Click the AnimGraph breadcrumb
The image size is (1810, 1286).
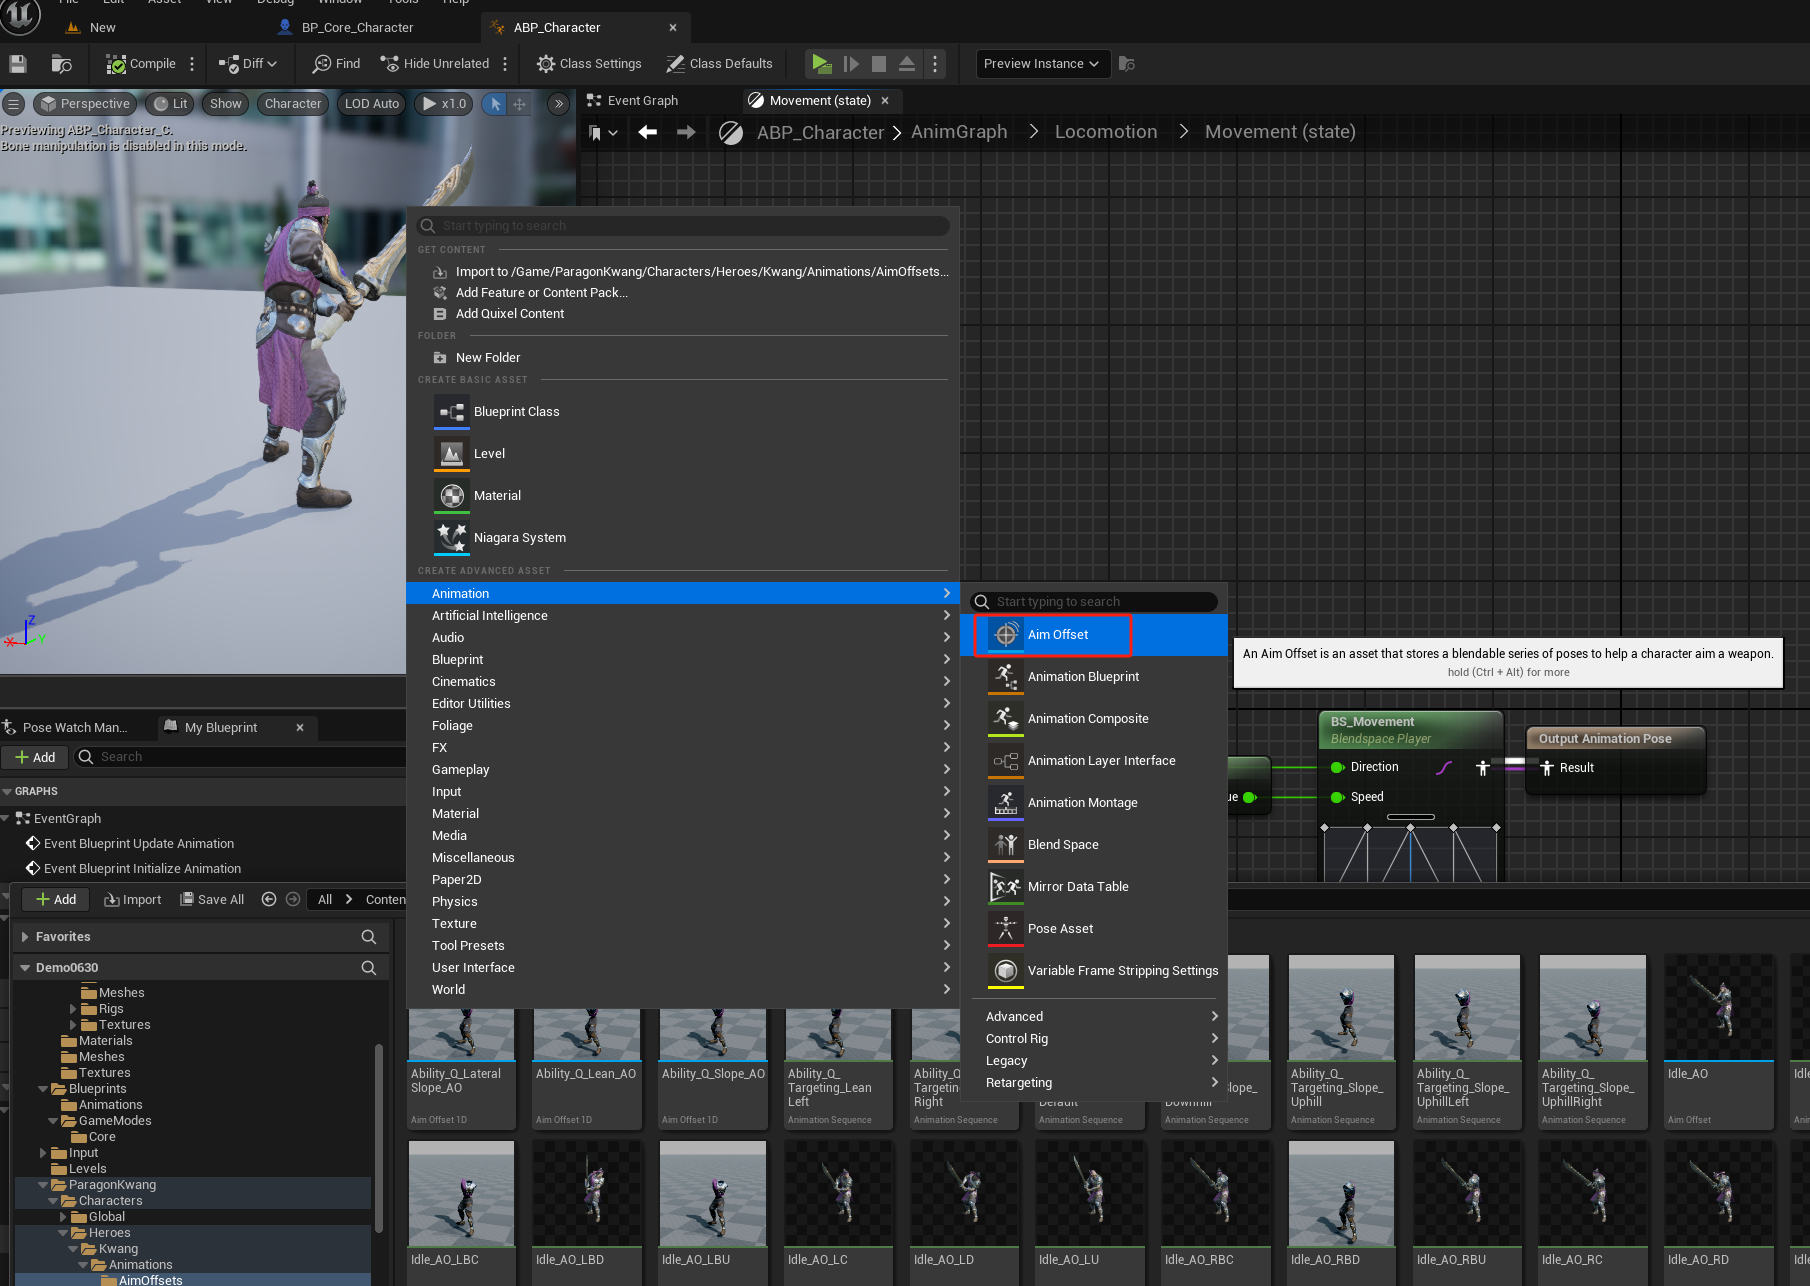(959, 132)
